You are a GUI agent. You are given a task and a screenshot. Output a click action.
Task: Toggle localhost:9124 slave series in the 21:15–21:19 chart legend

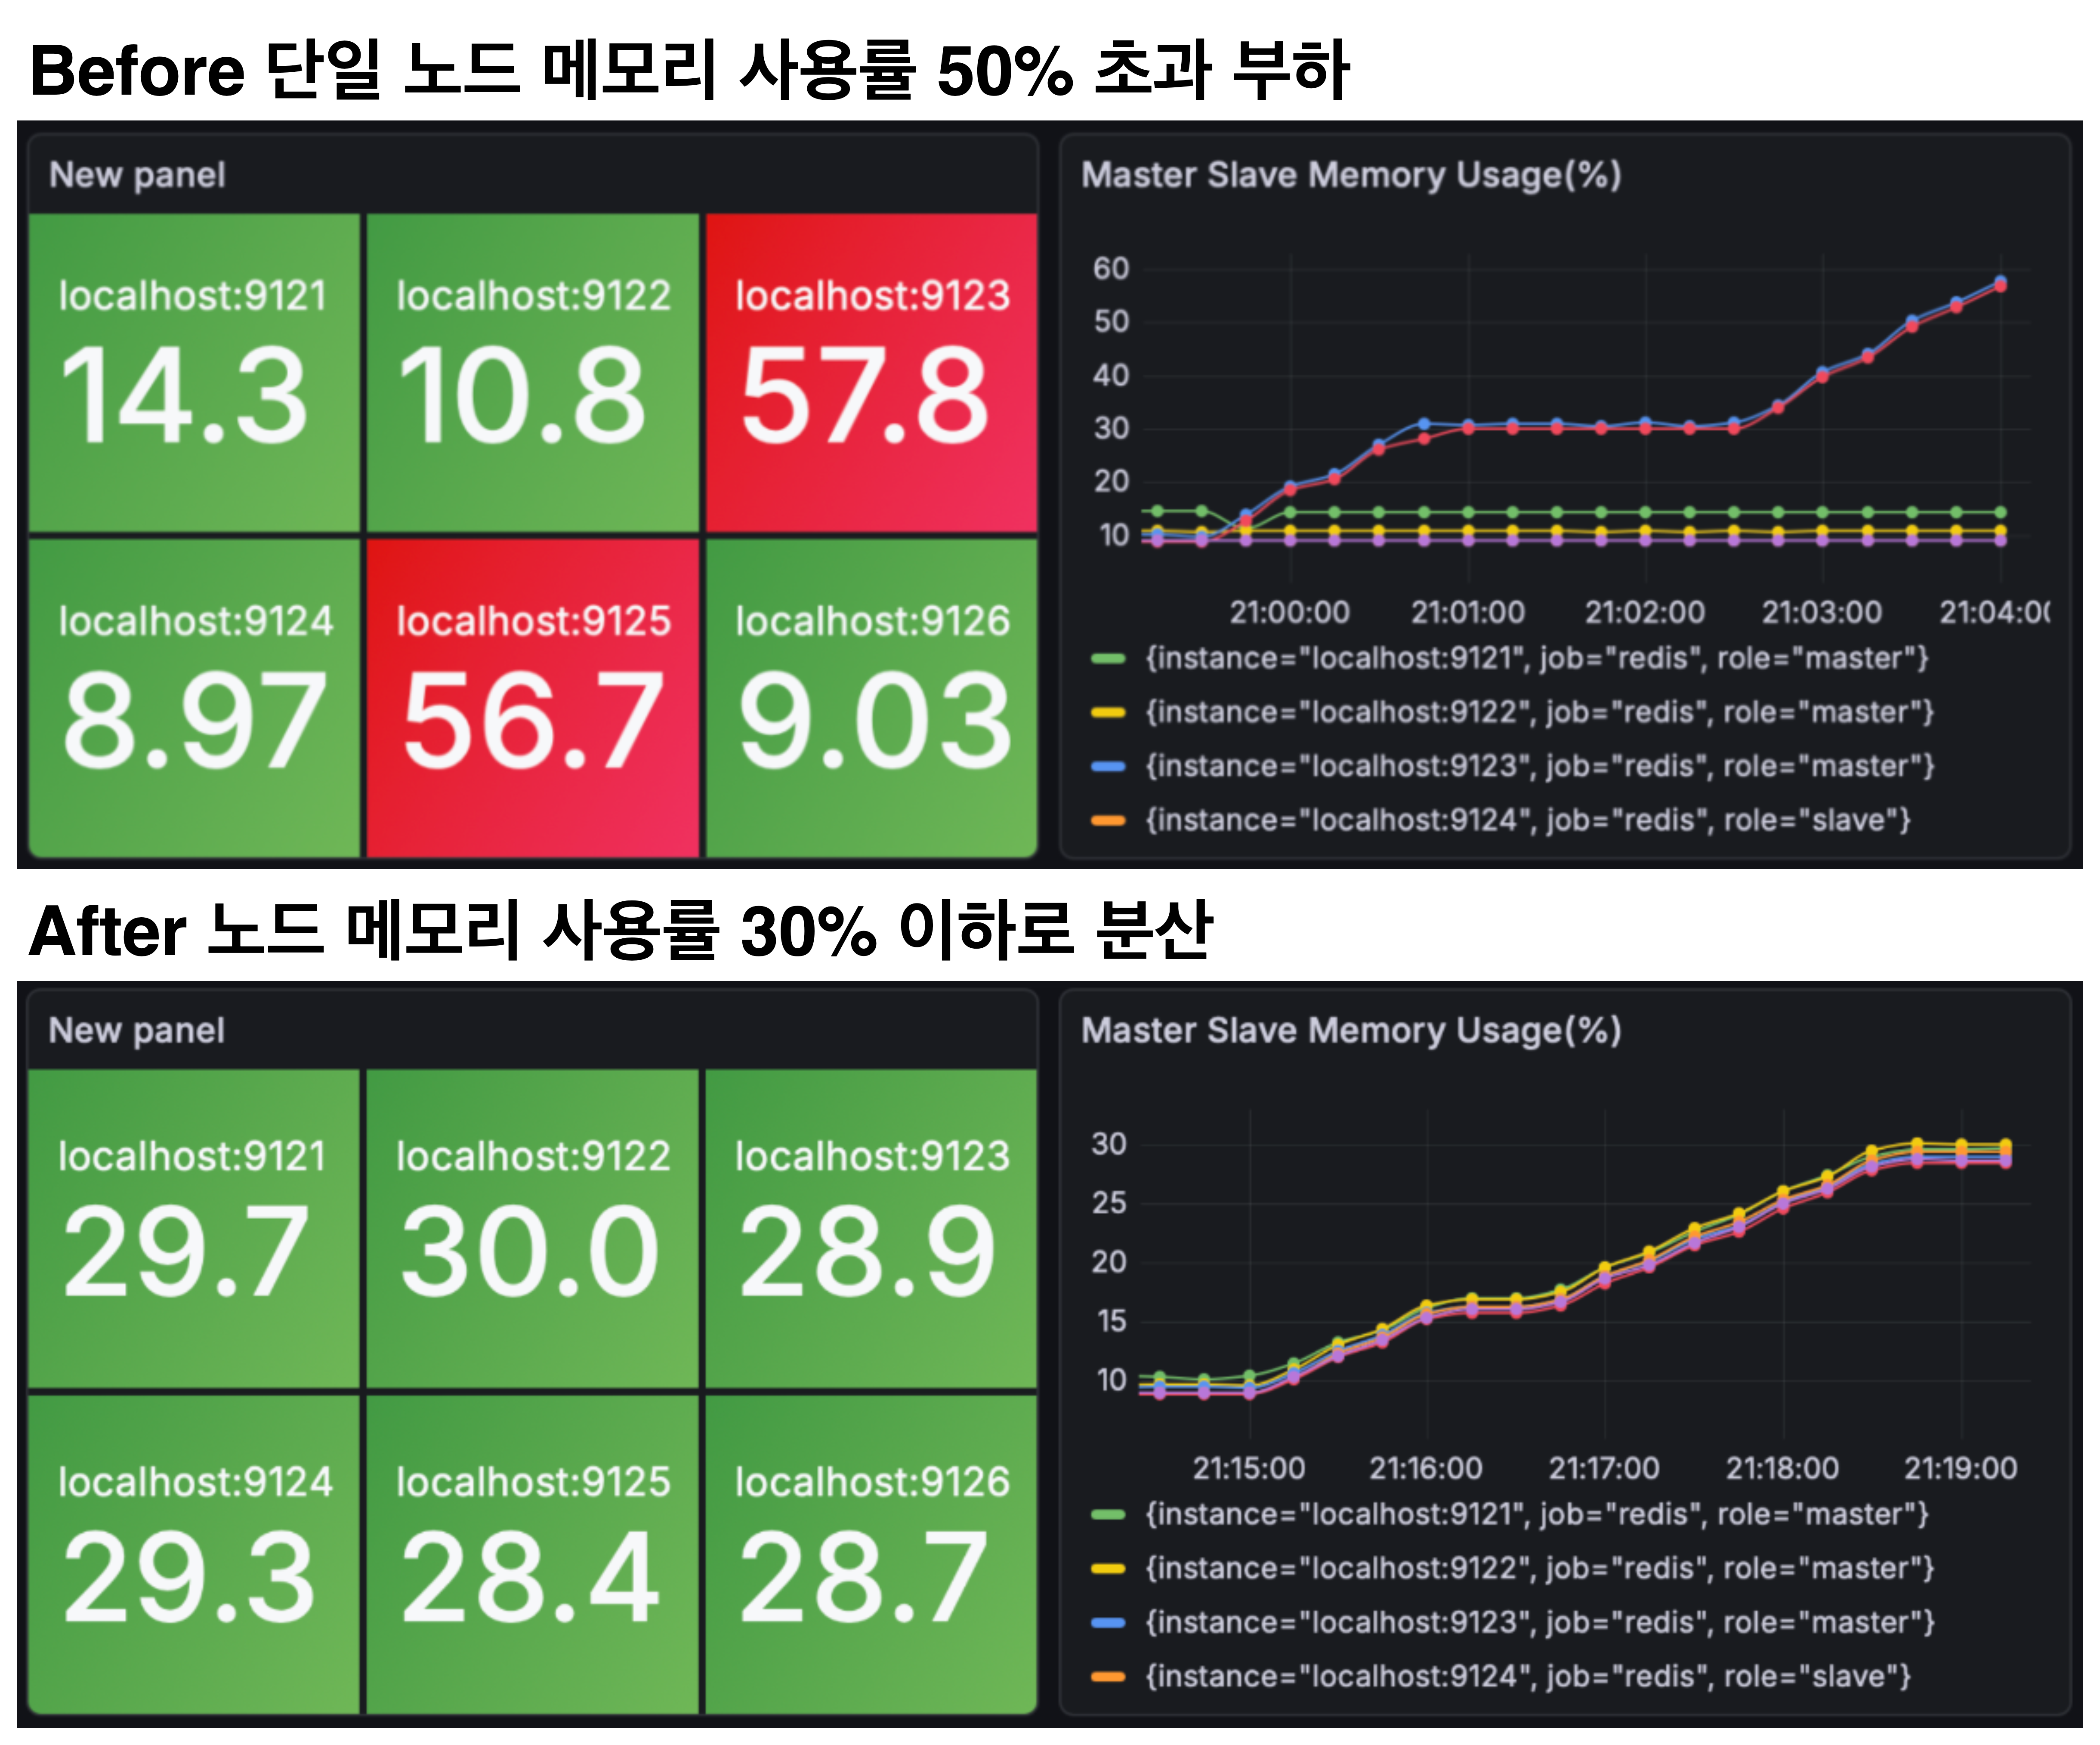pyautogui.click(x=1527, y=1677)
